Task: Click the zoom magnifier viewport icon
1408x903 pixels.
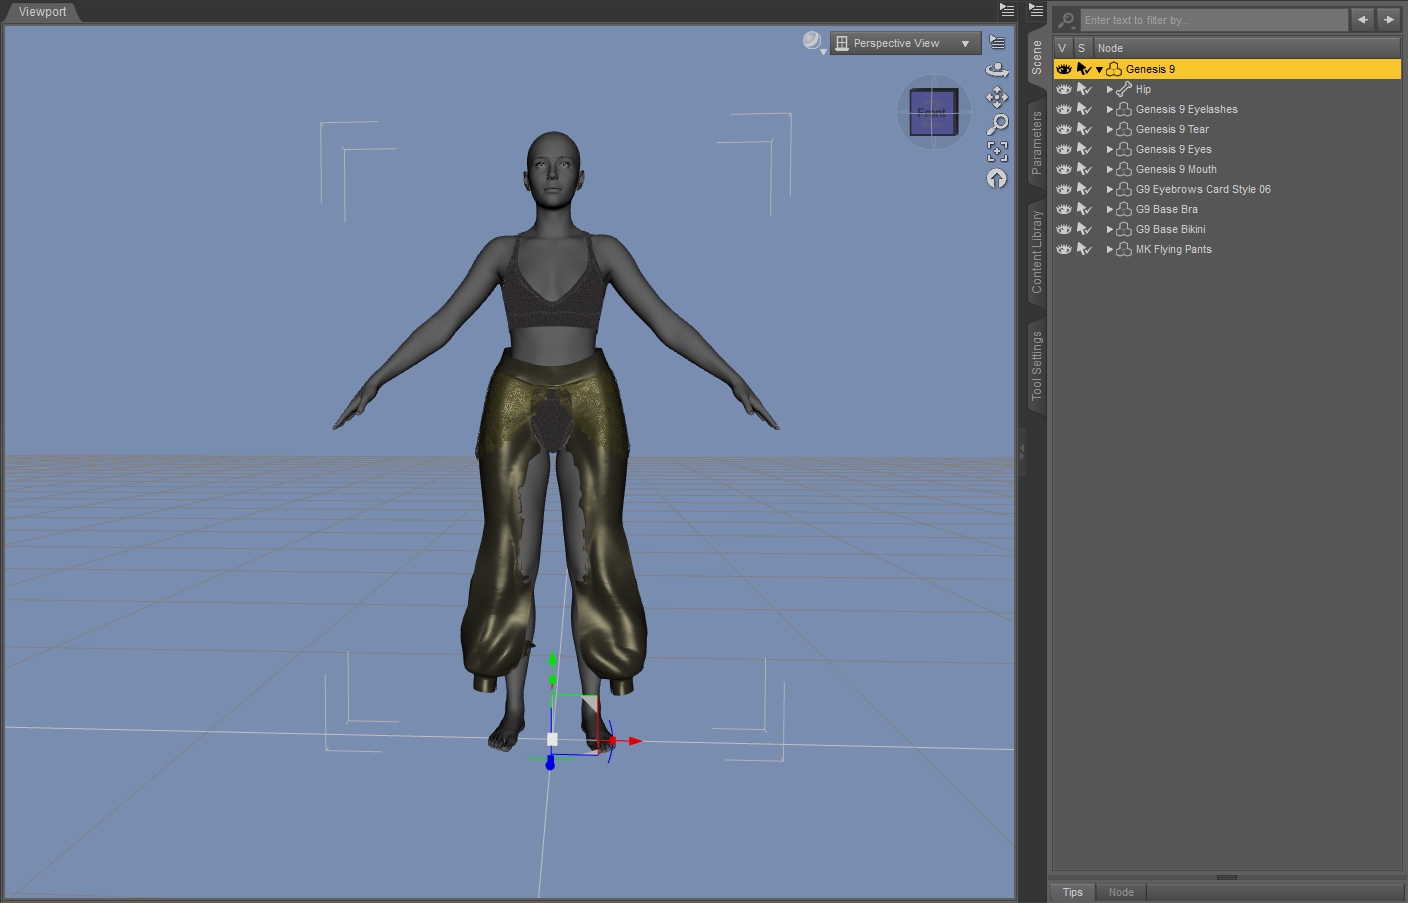Action: (997, 124)
